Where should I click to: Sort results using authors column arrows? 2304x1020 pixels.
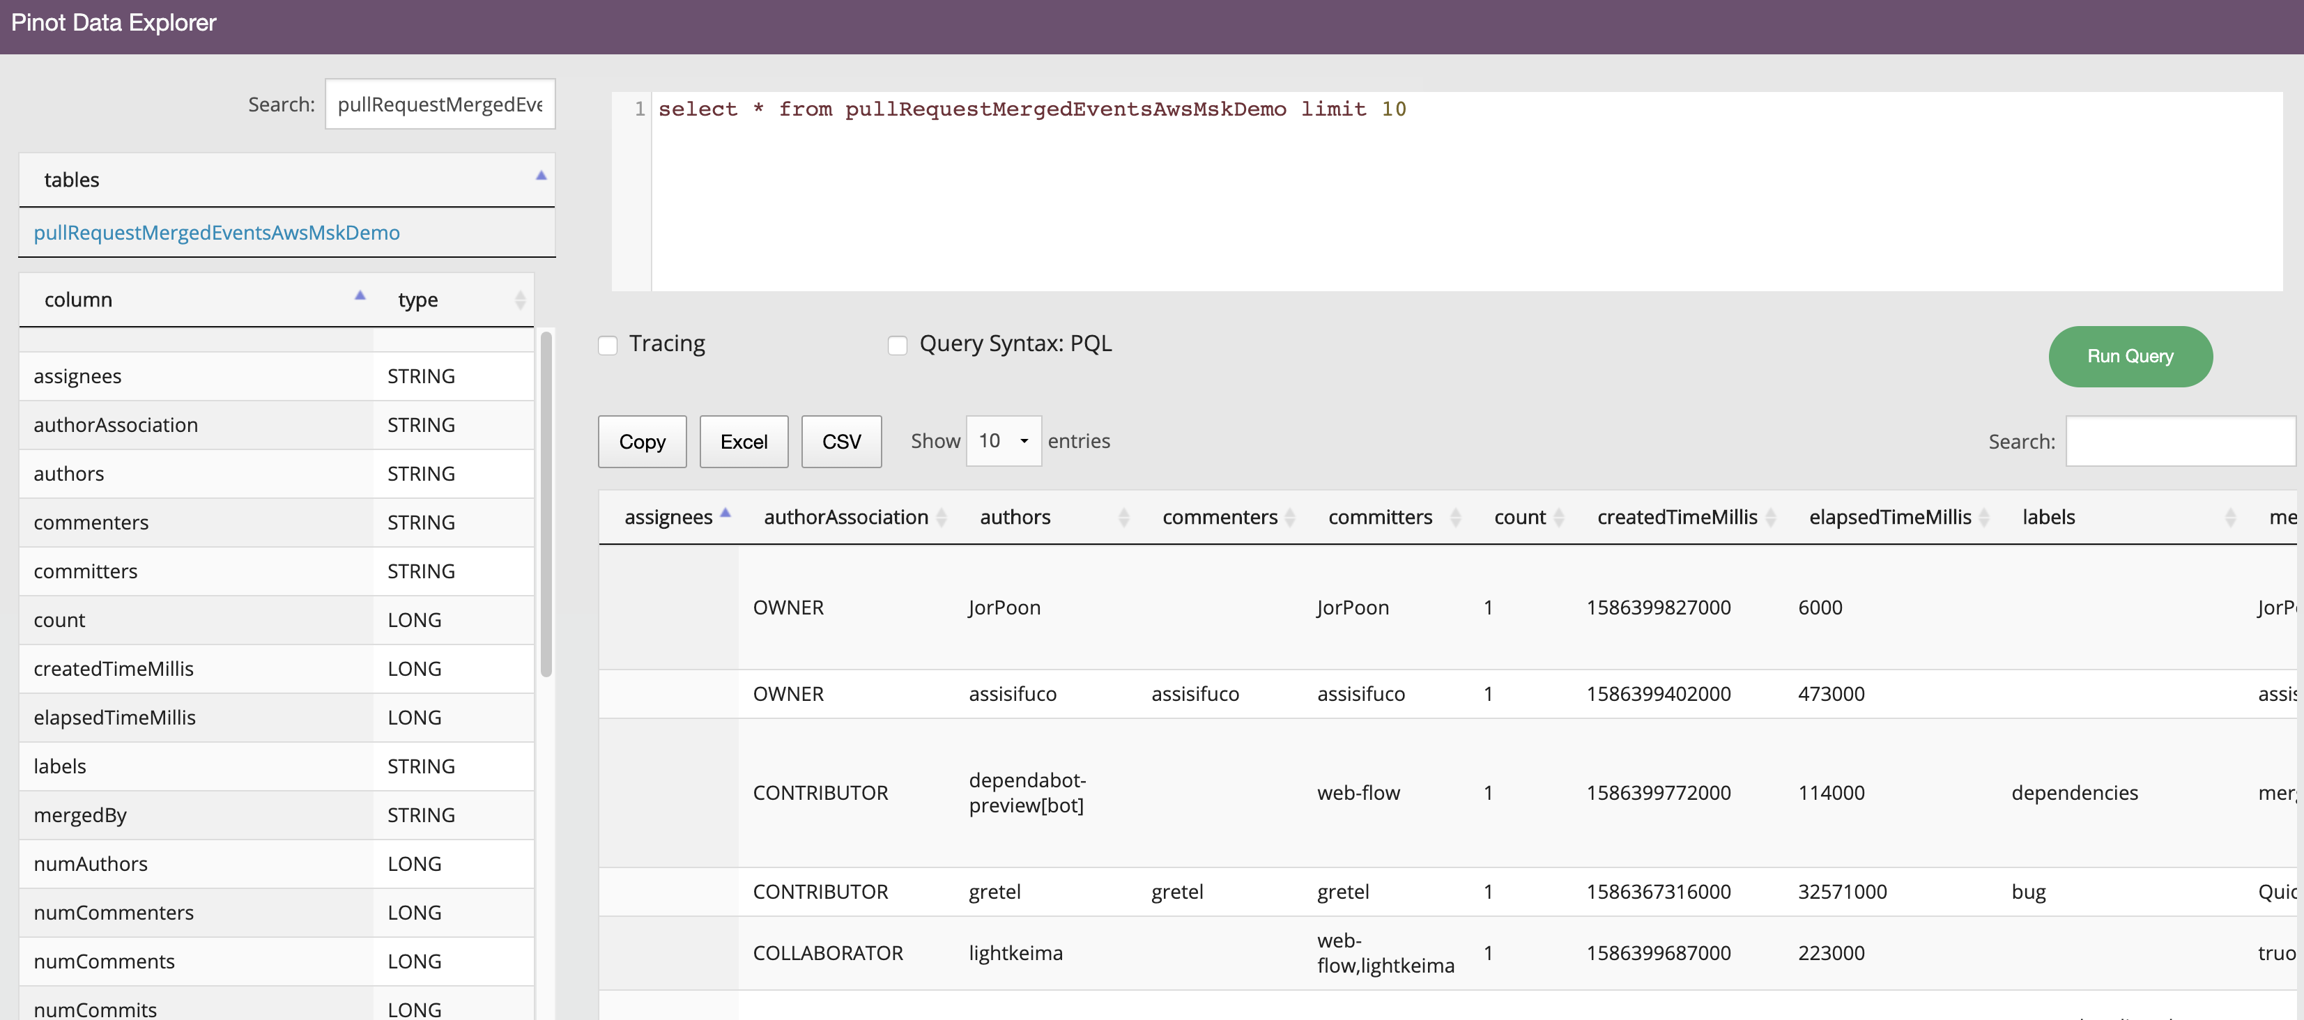point(1123,517)
